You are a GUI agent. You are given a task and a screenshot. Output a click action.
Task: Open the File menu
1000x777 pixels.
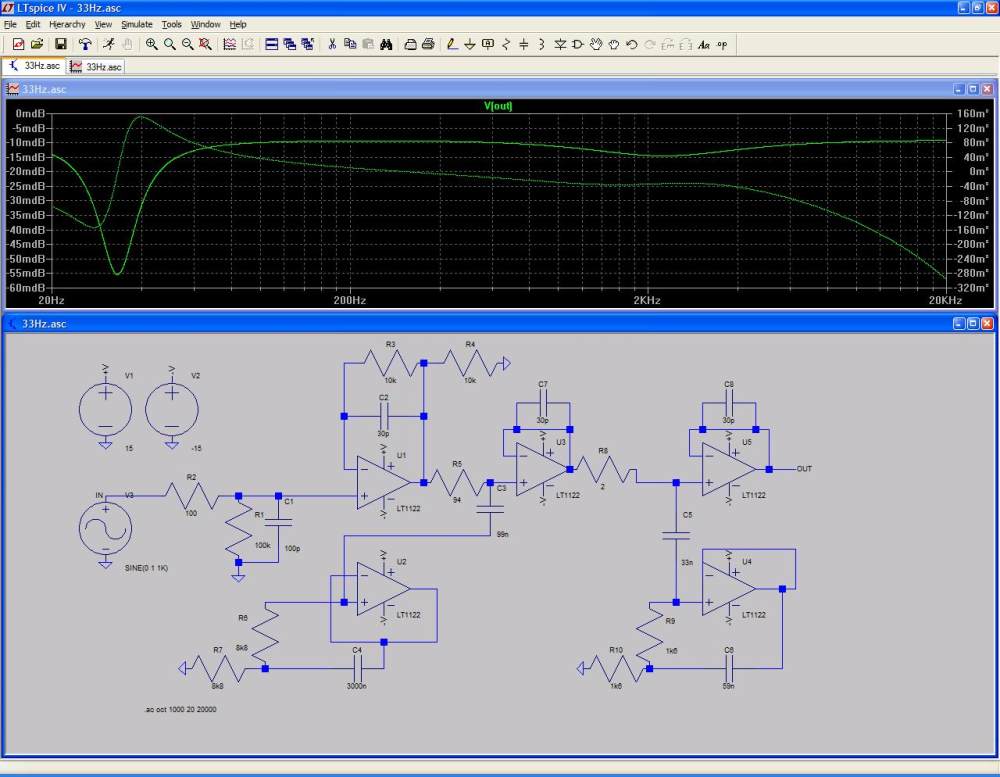tap(10, 24)
